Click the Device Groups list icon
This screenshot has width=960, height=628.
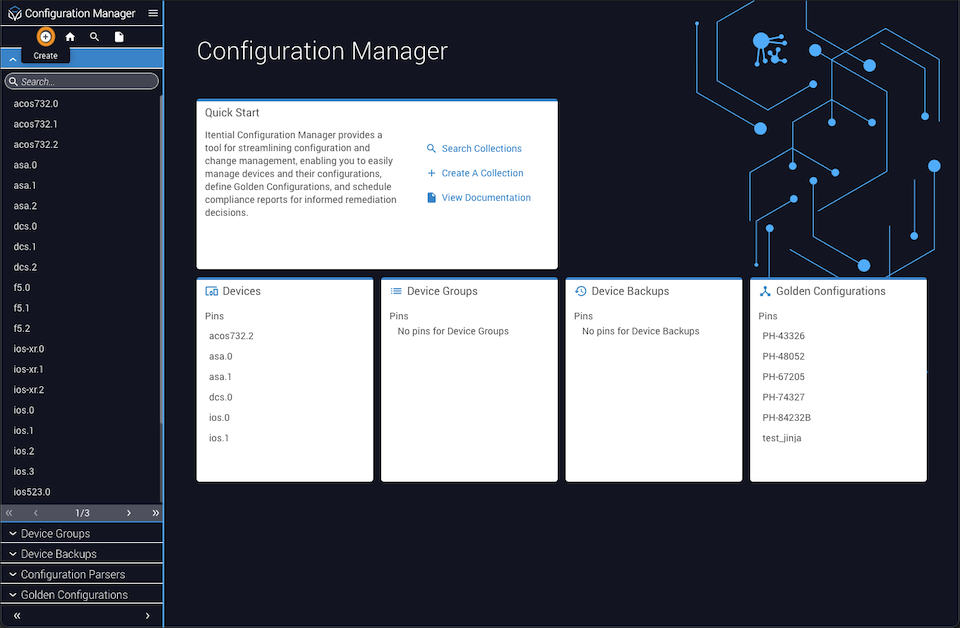coord(396,291)
